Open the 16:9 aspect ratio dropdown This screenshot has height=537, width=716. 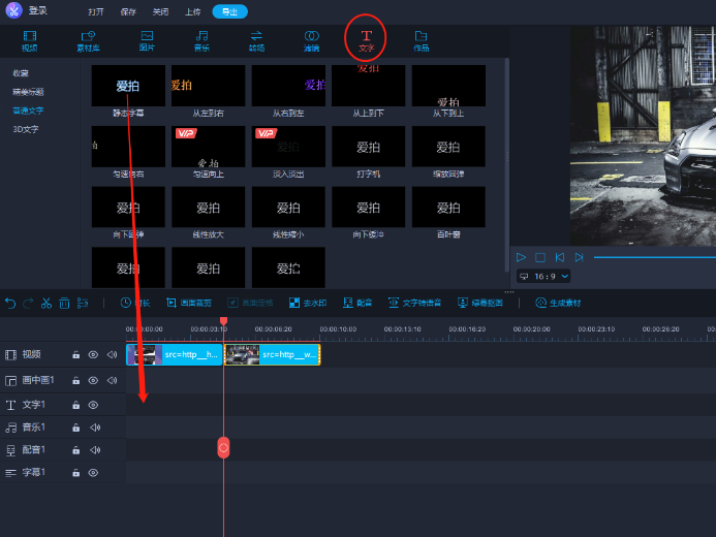(544, 276)
